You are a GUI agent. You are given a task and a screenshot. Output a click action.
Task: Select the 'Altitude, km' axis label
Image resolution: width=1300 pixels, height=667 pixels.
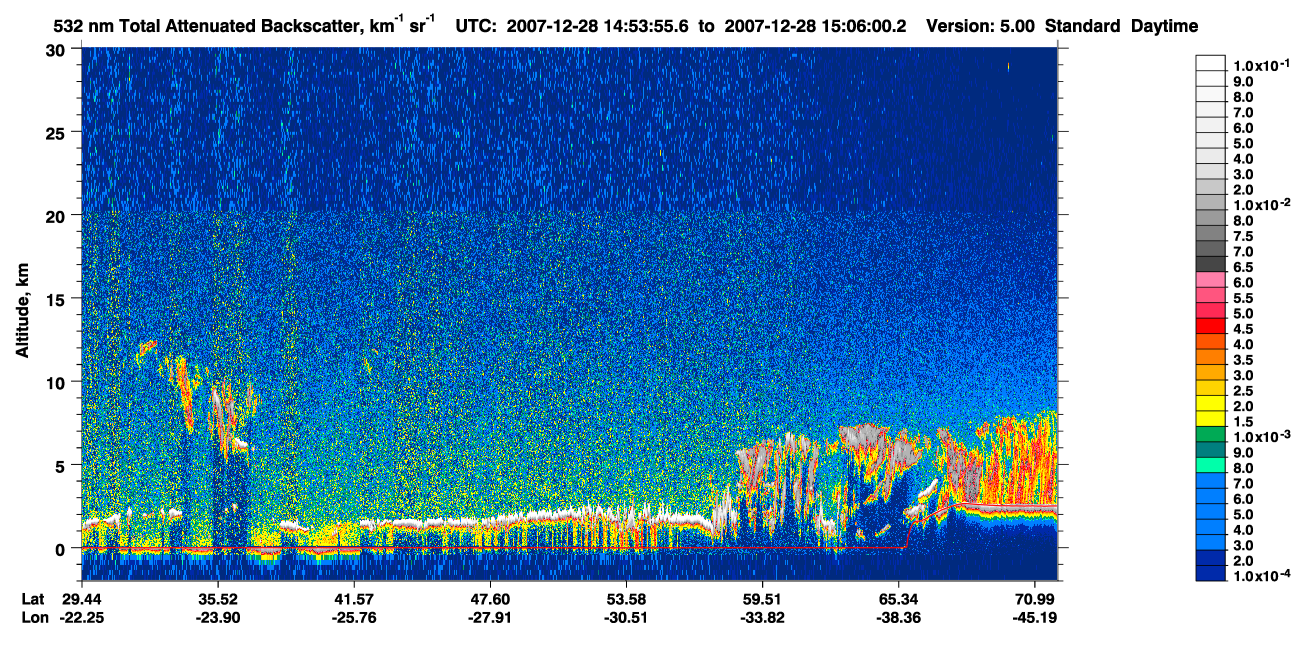(23, 312)
